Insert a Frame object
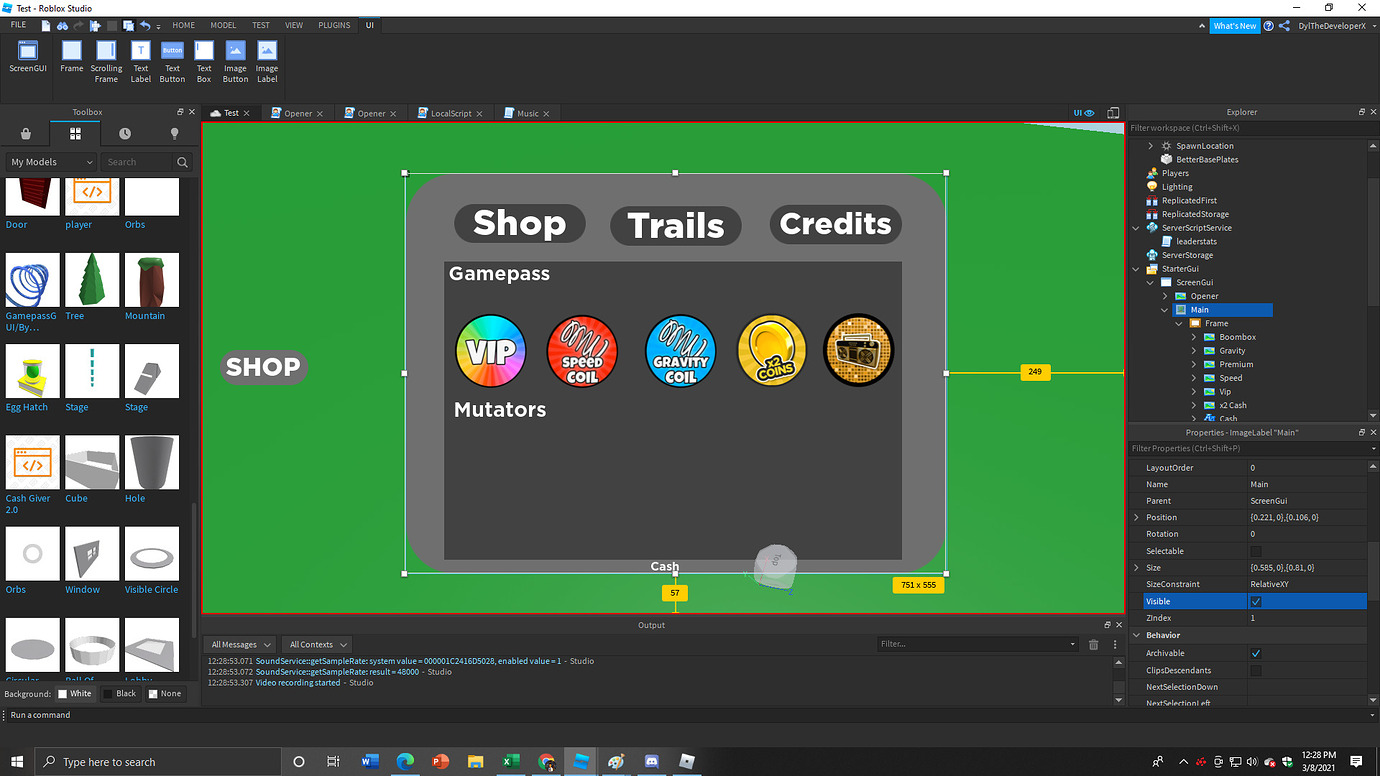The height and width of the screenshot is (776, 1380). [71, 55]
